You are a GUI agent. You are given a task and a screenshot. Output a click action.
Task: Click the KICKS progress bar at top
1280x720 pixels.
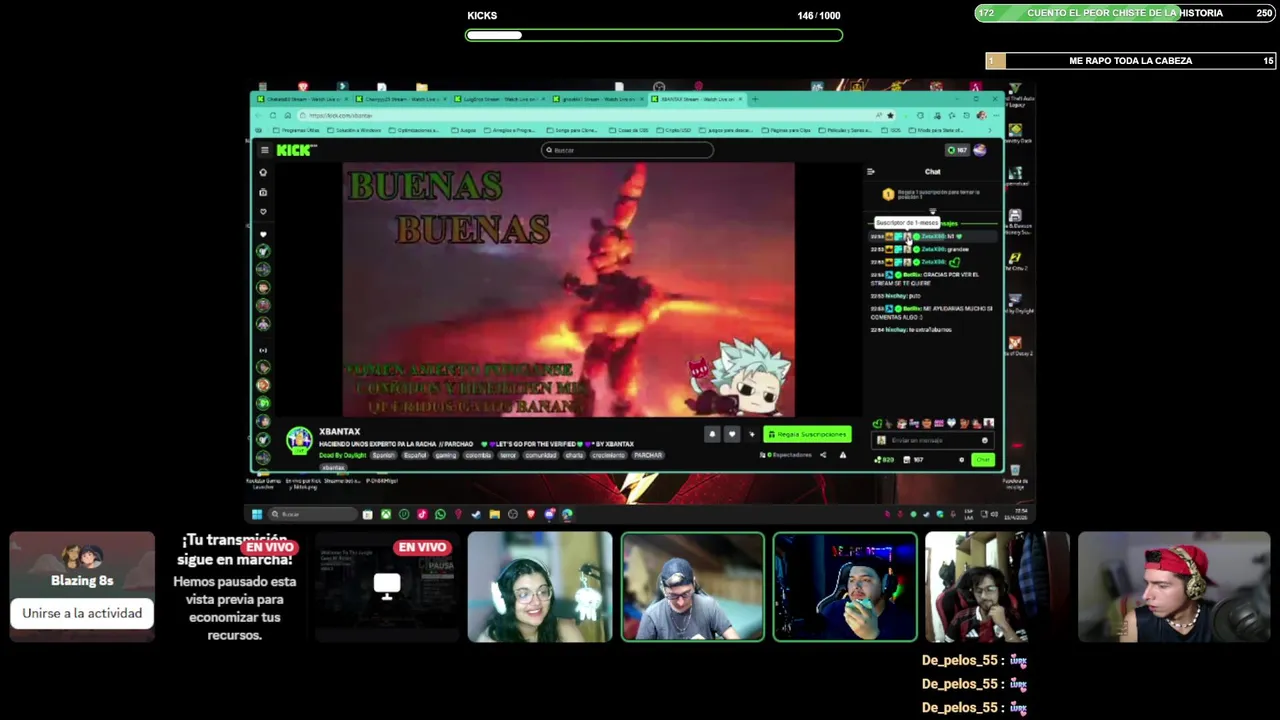coord(654,35)
